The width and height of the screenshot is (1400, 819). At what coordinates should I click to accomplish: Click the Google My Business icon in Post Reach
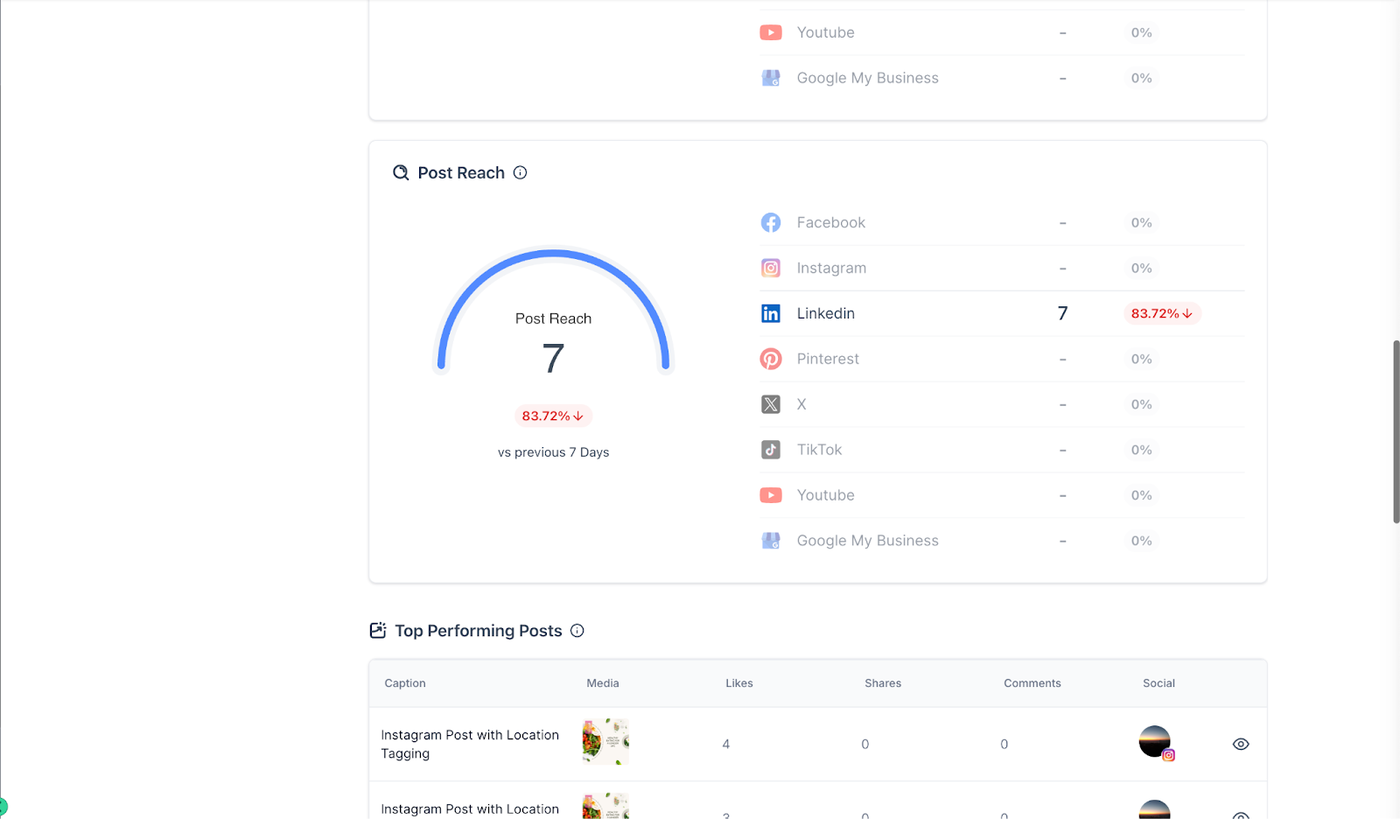(771, 541)
